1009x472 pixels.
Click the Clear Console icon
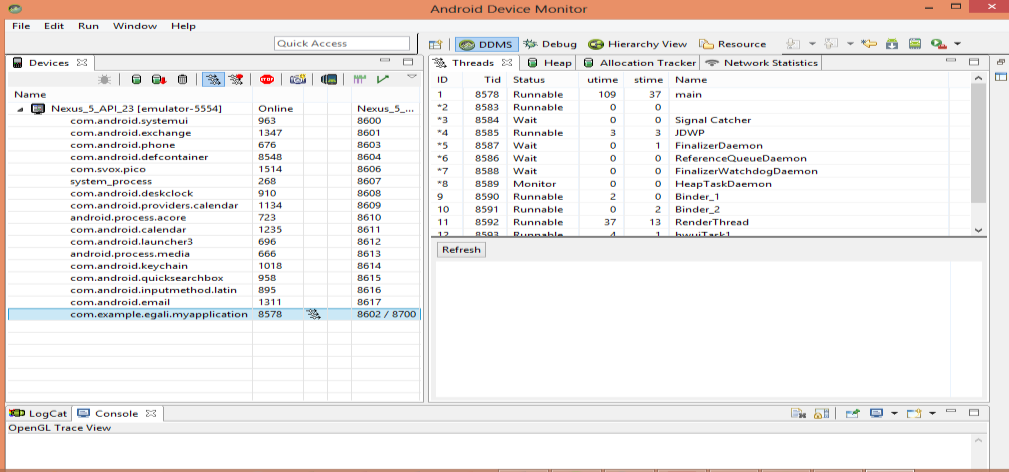coord(797,413)
